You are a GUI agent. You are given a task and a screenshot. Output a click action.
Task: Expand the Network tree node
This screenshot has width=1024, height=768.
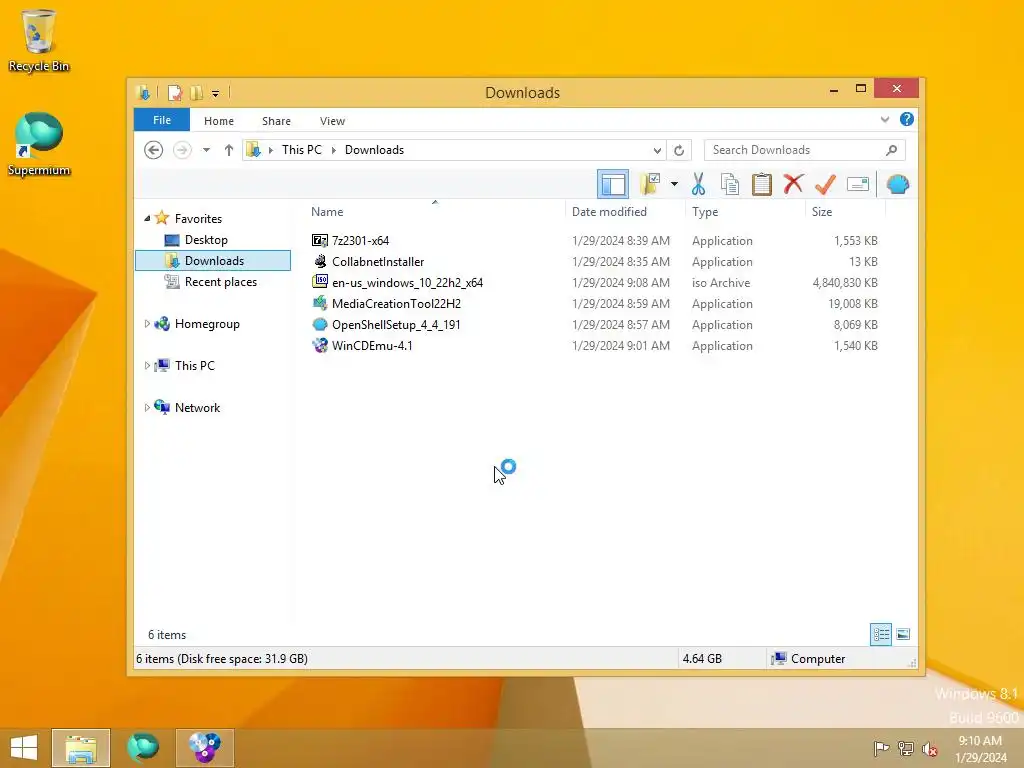pyautogui.click(x=147, y=408)
